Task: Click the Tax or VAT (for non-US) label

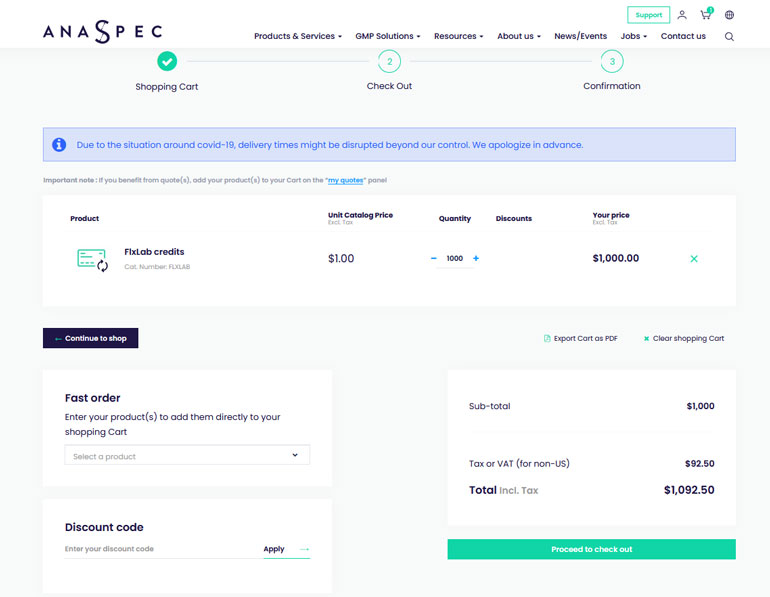Action: tap(519, 463)
